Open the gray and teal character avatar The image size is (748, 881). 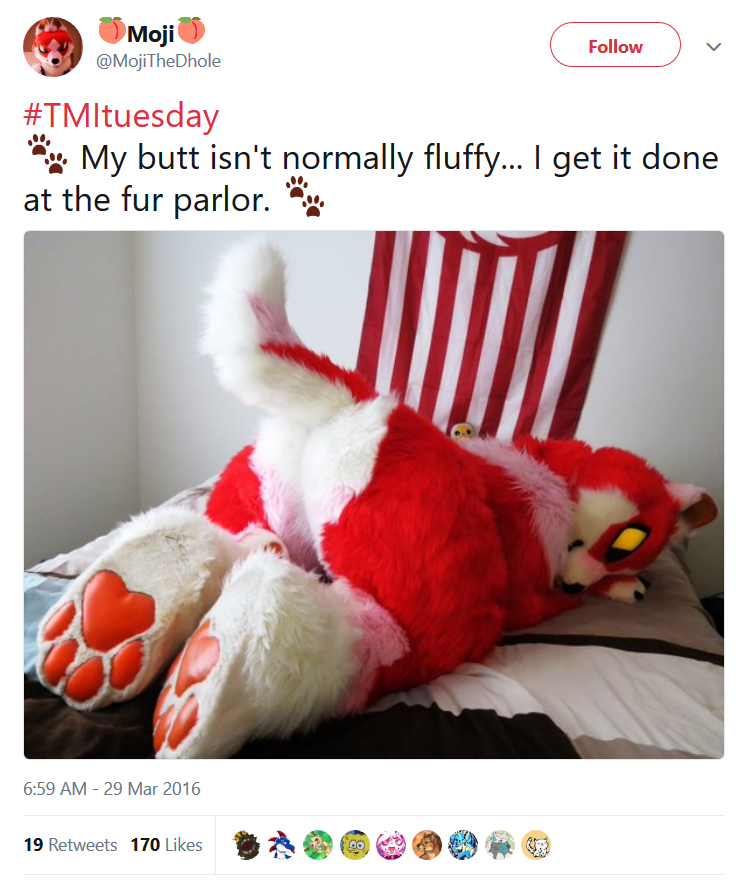(500, 845)
